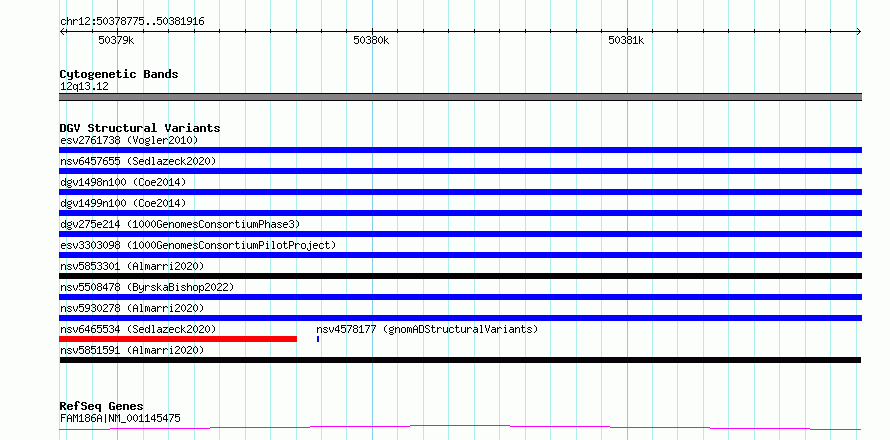This screenshot has height=440, width=890.
Task: Open esv3303098 1000GenomesConsortiumPilotProject label
Action: tap(198, 245)
